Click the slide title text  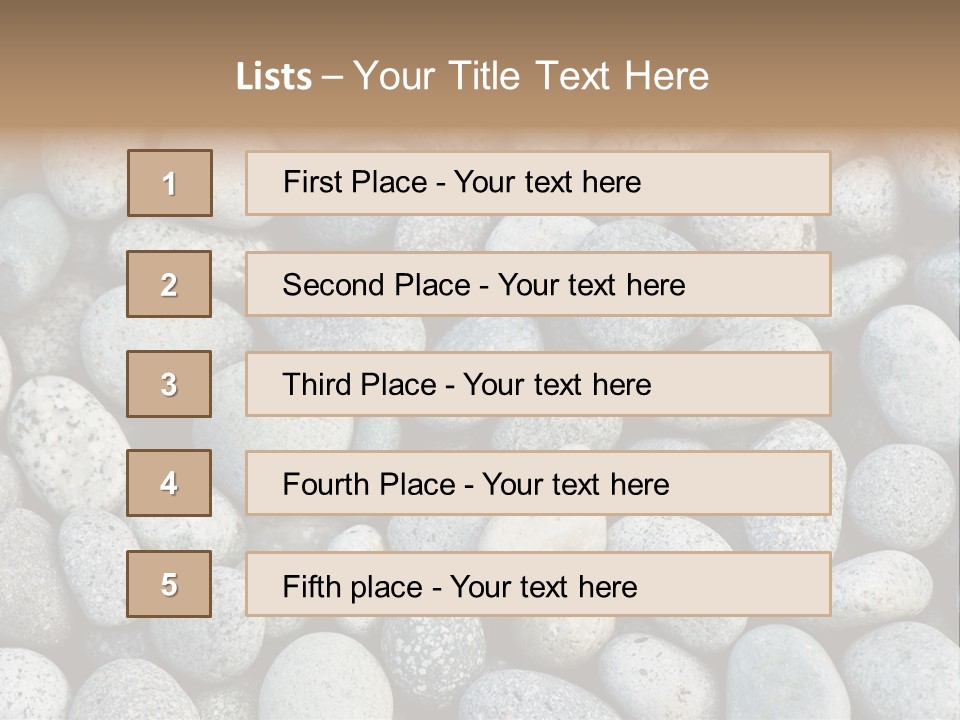click(472, 76)
